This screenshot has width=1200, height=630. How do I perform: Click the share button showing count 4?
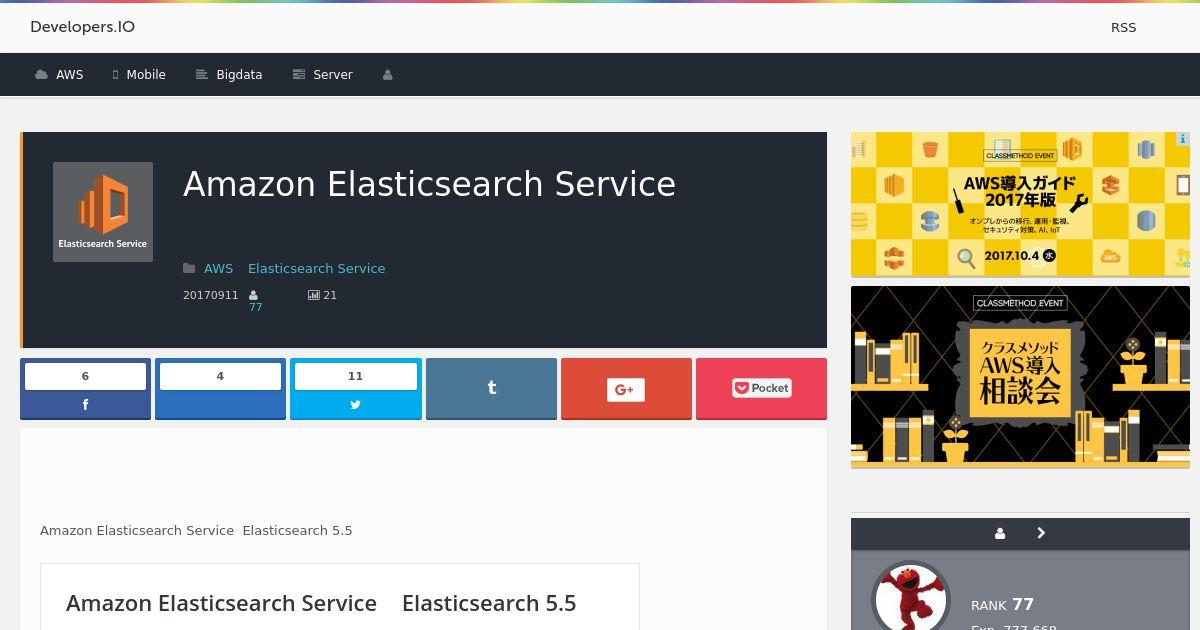point(220,389)
